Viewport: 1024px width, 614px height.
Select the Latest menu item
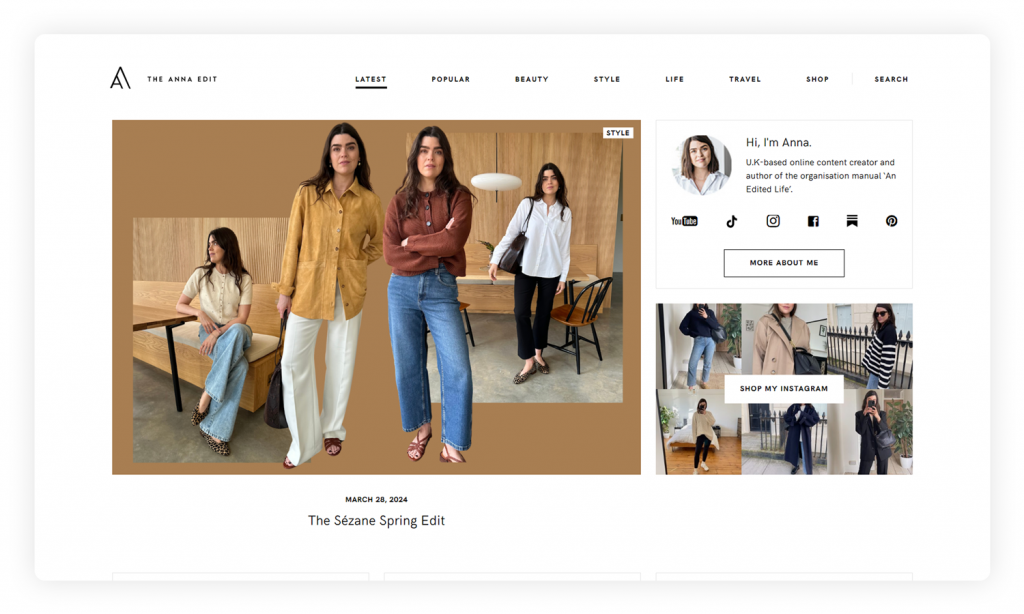(x=370, y=79)
